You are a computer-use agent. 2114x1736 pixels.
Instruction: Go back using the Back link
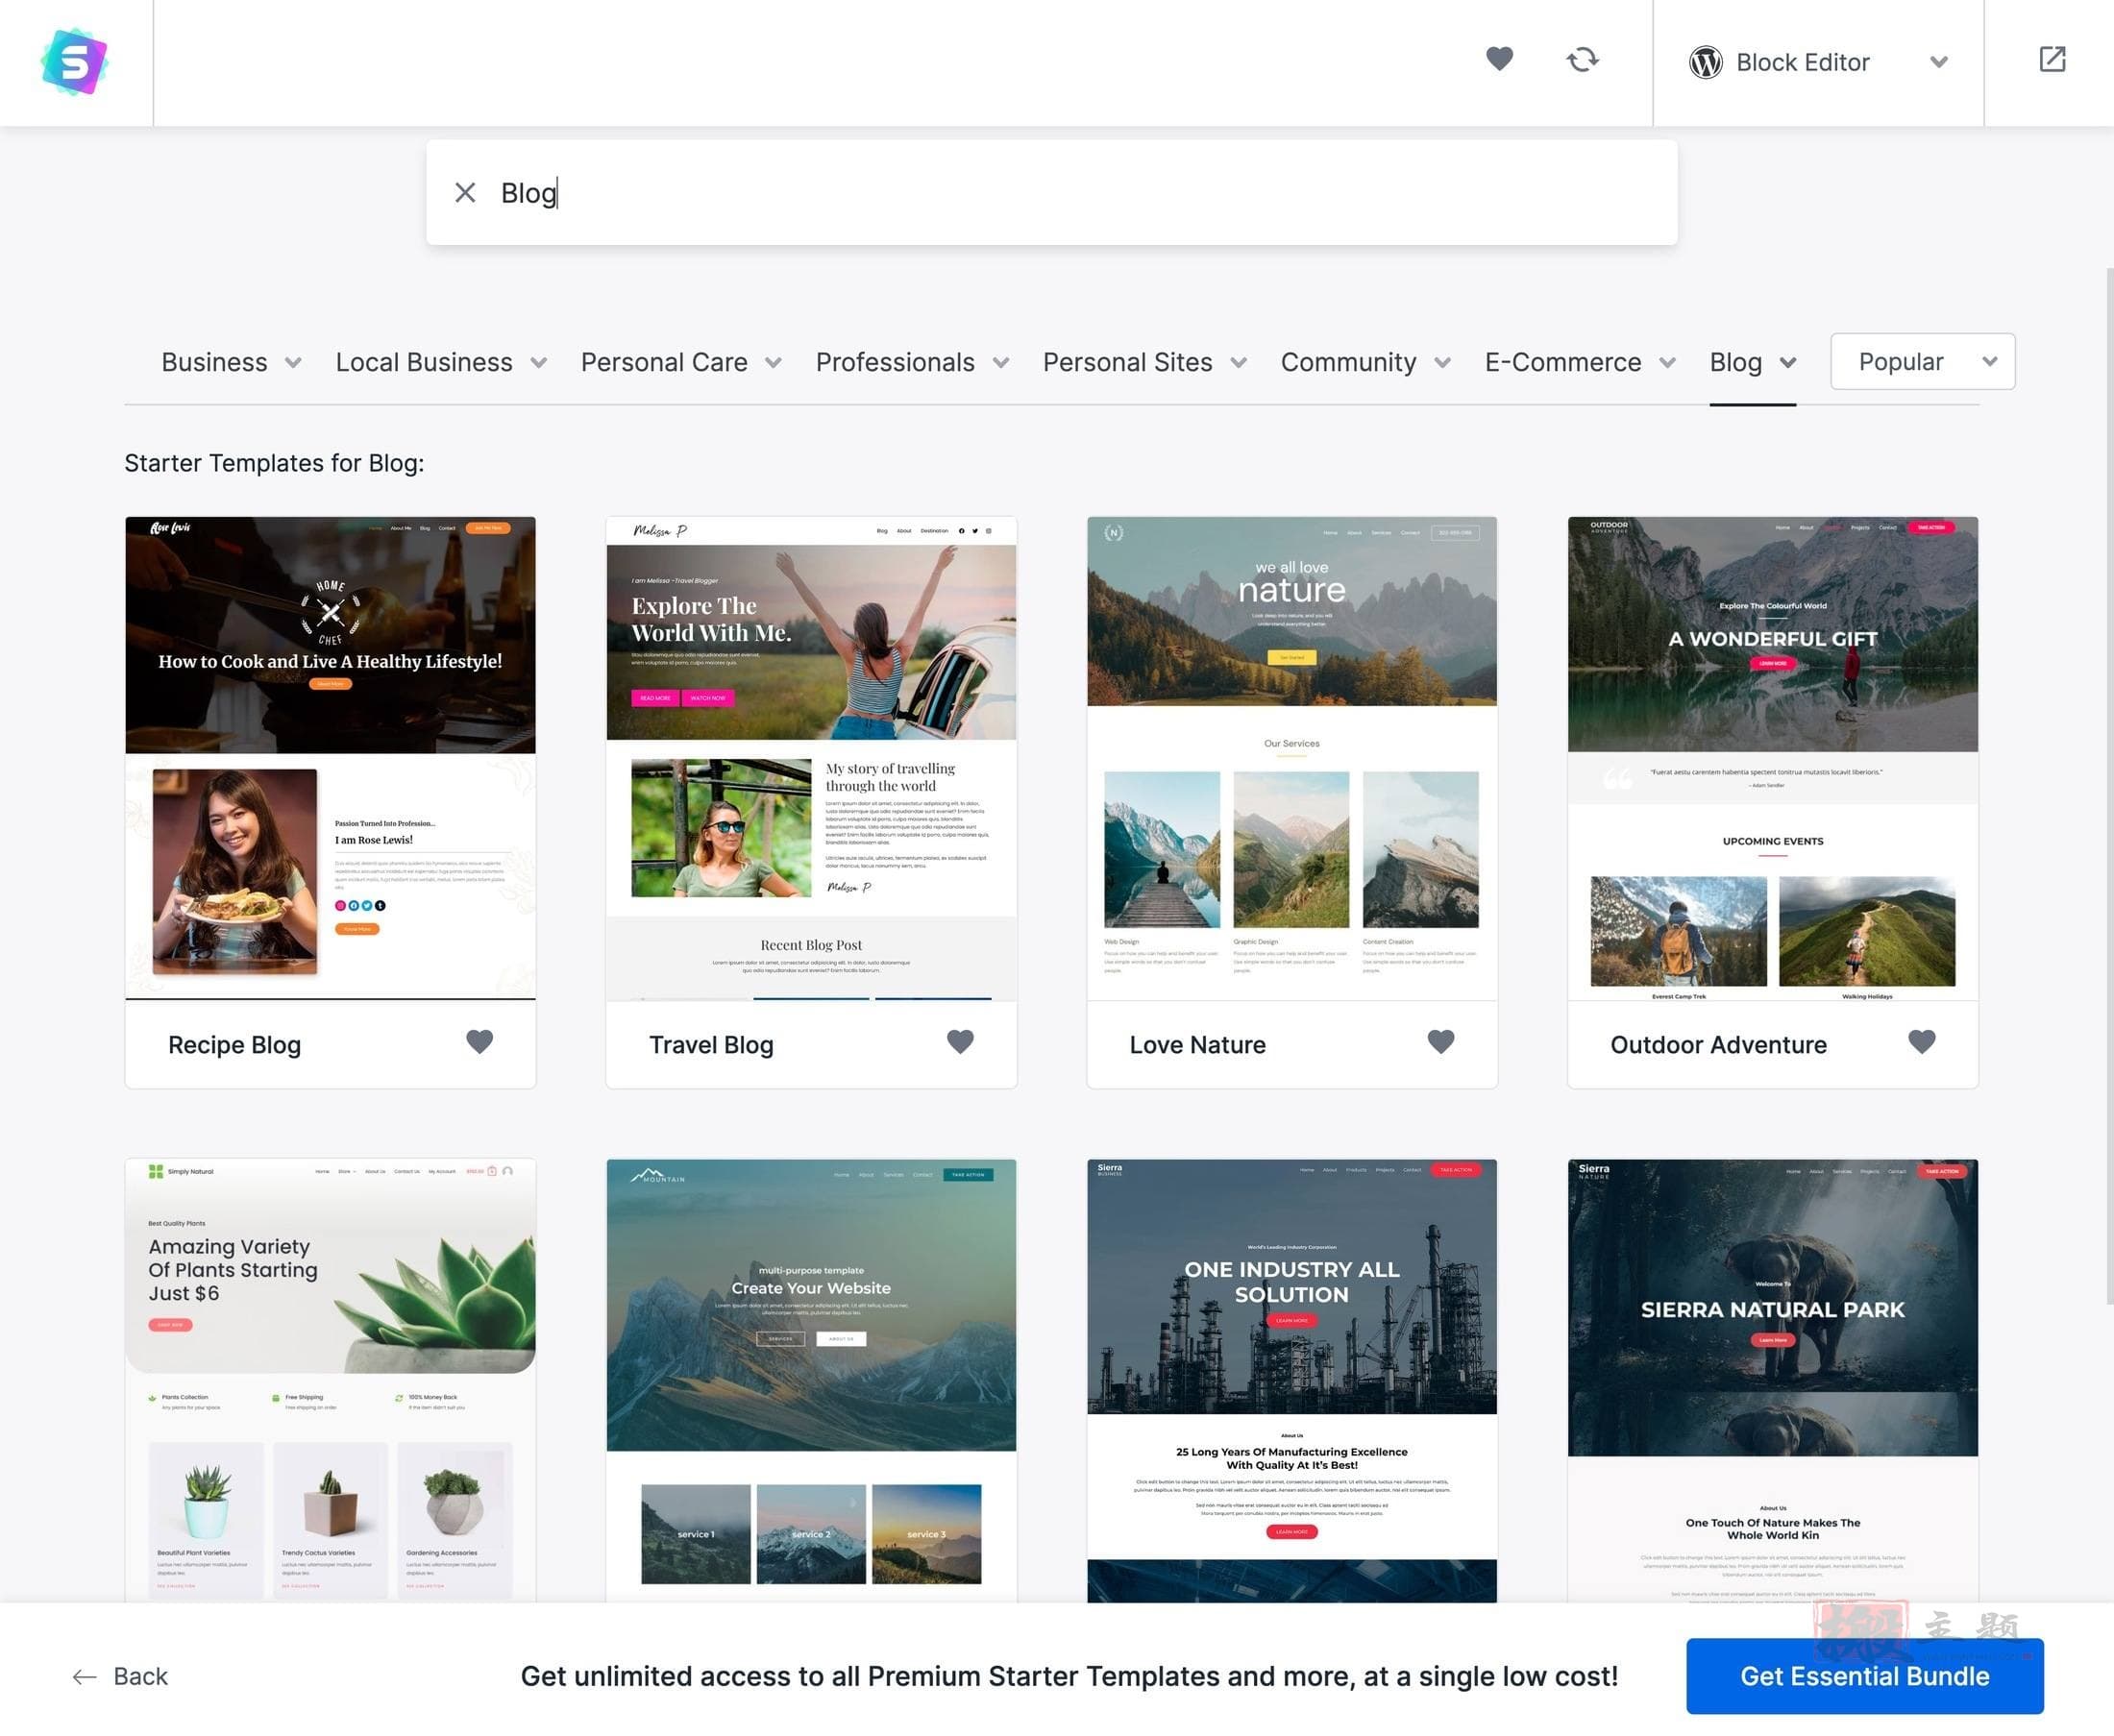120,1676
